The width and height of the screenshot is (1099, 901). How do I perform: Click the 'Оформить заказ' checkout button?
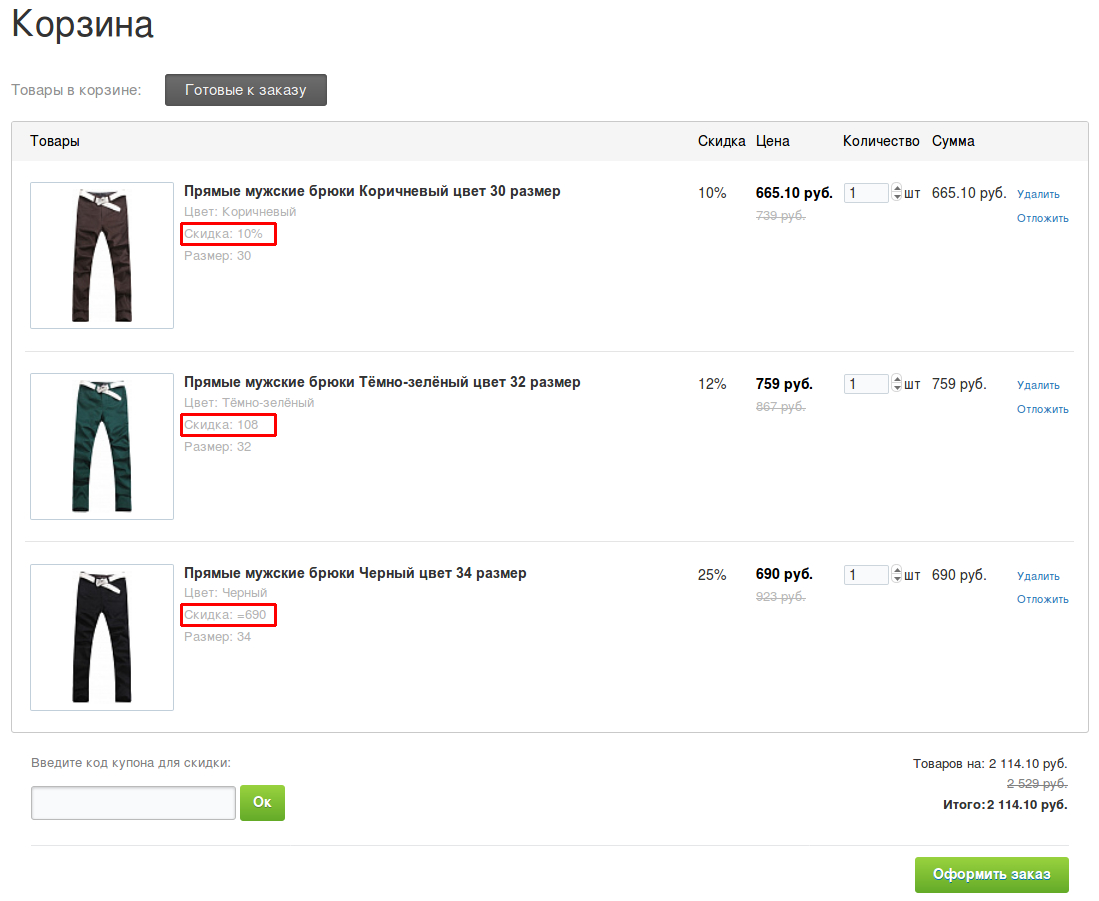point(991,875)
